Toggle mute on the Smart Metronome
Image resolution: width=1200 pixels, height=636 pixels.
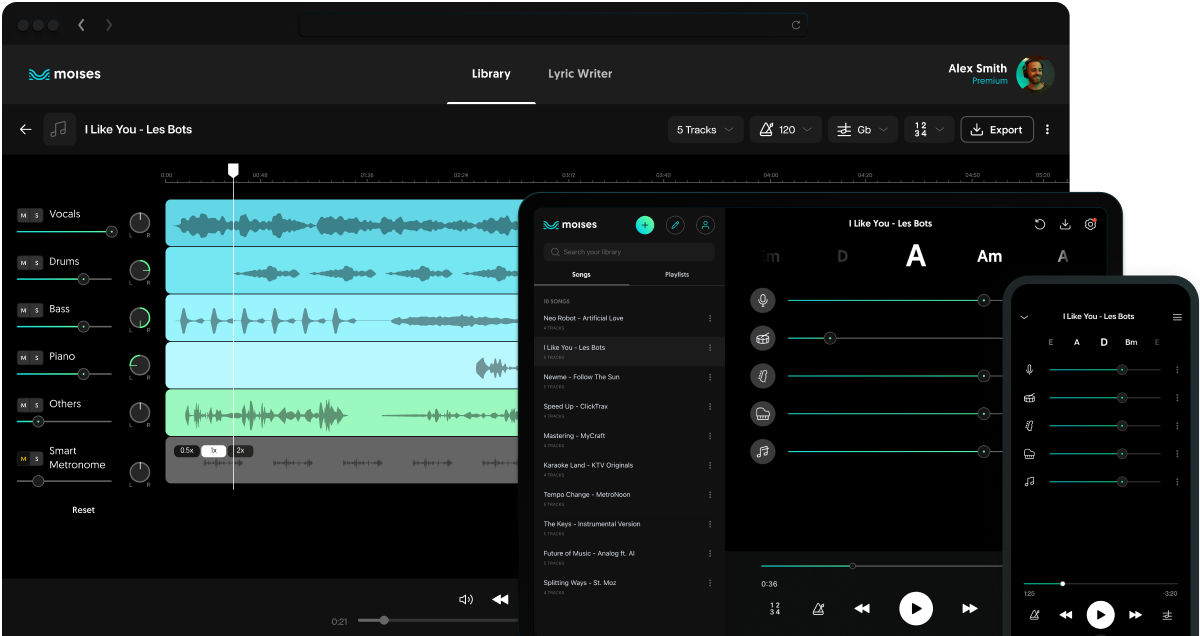(x=24, y=459)
